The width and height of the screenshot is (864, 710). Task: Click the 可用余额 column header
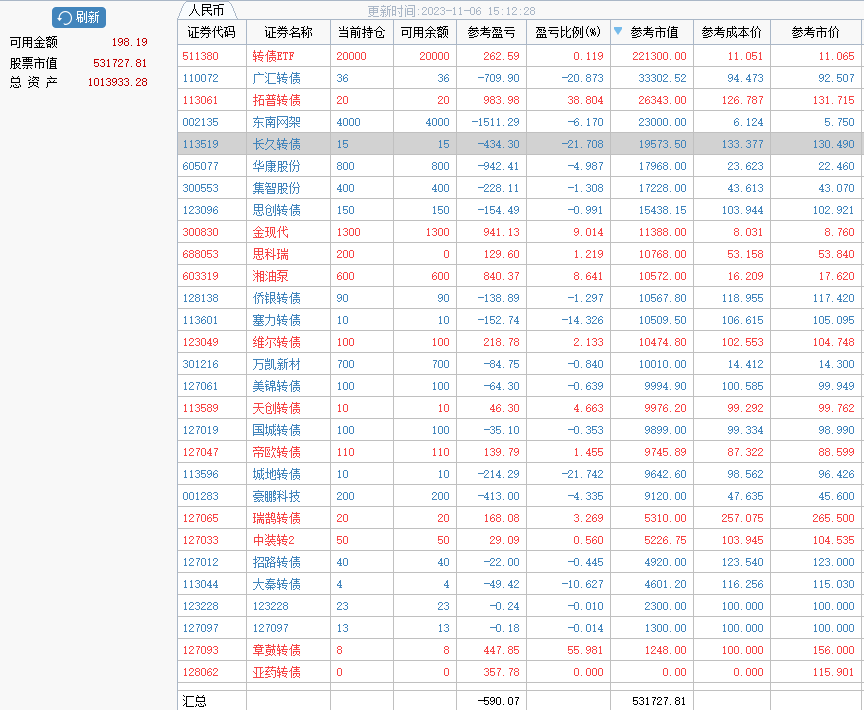424,32
